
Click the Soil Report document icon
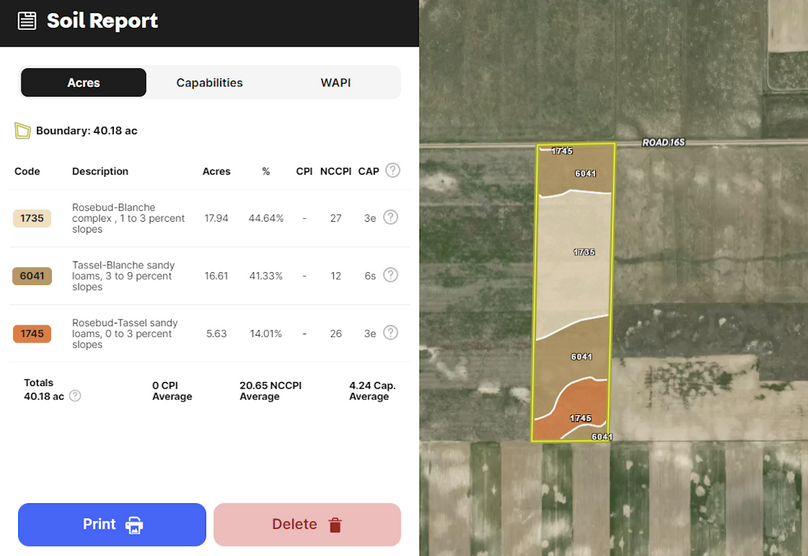point(27,21)
